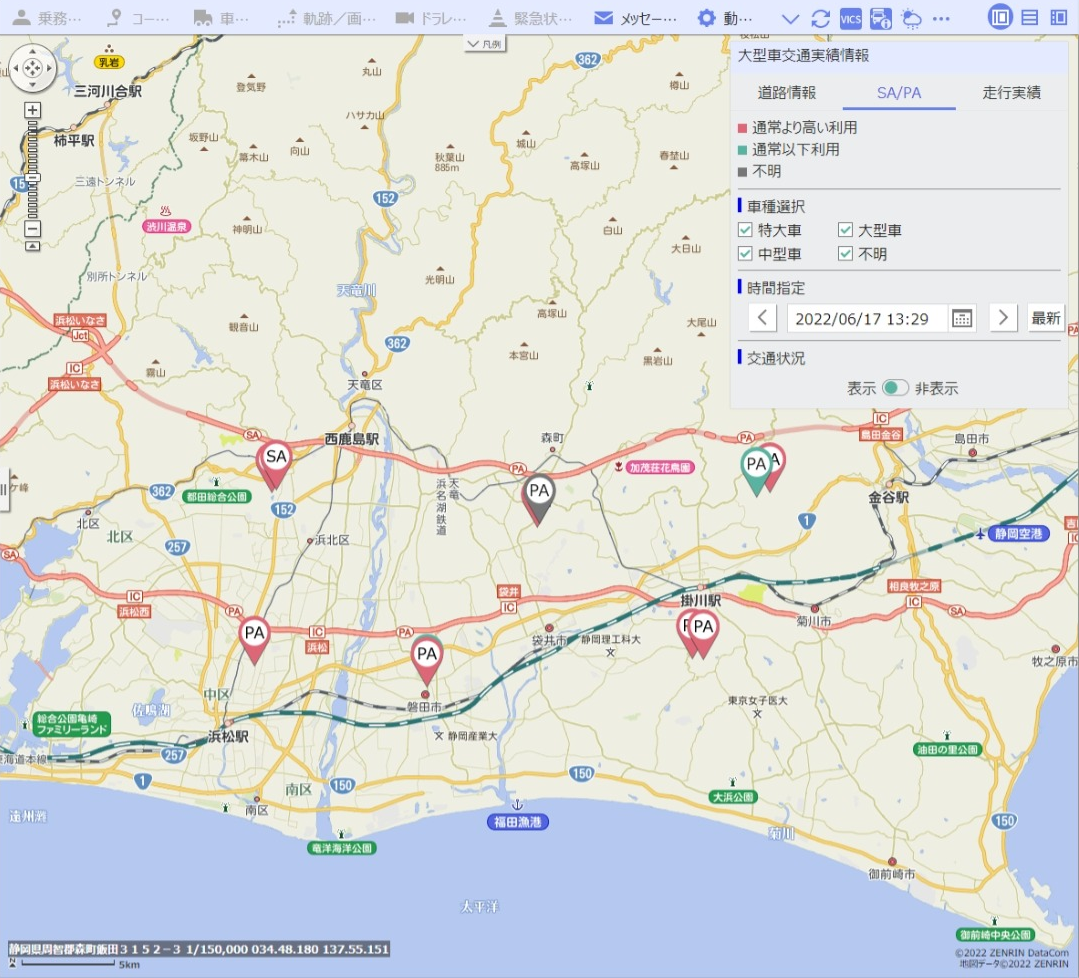The image size is (1079, 978).
Task: Open the 動… gear settings menu
Action: point(725,18)
